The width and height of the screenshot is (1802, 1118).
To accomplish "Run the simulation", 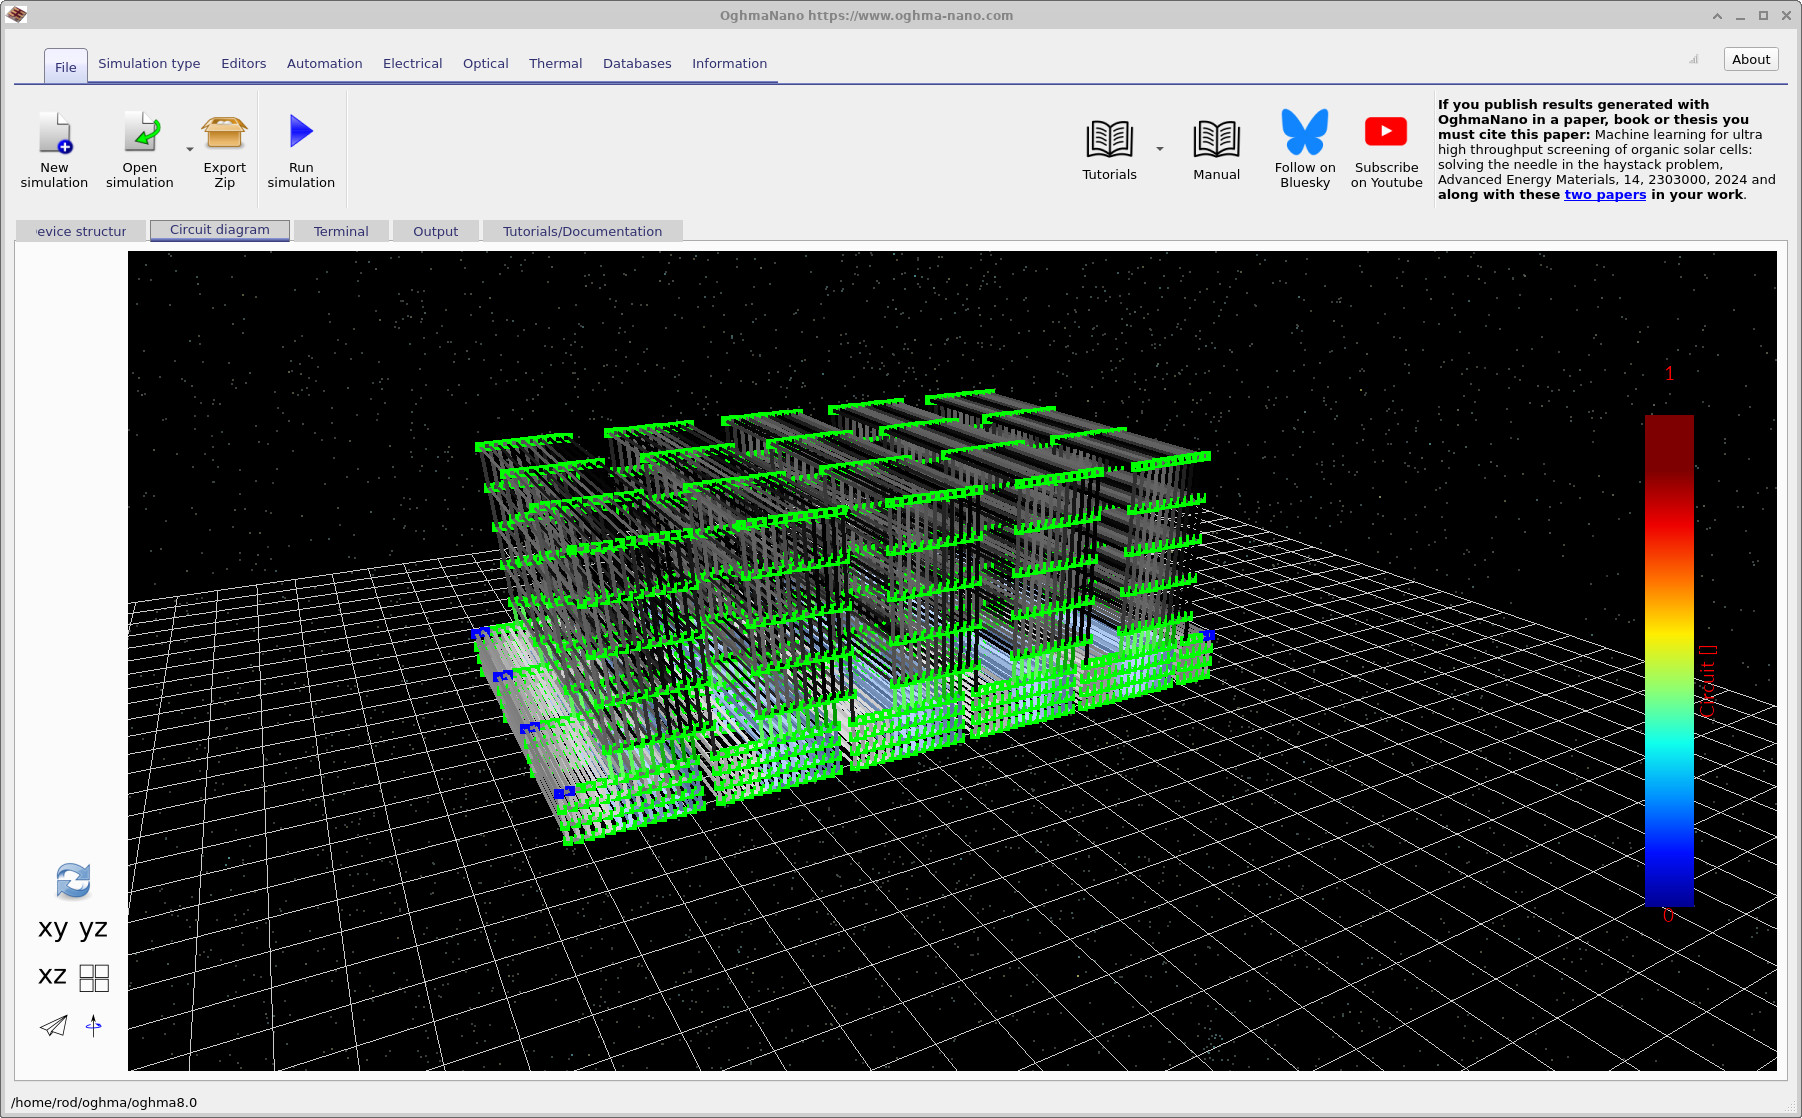I will click(301, 148).
